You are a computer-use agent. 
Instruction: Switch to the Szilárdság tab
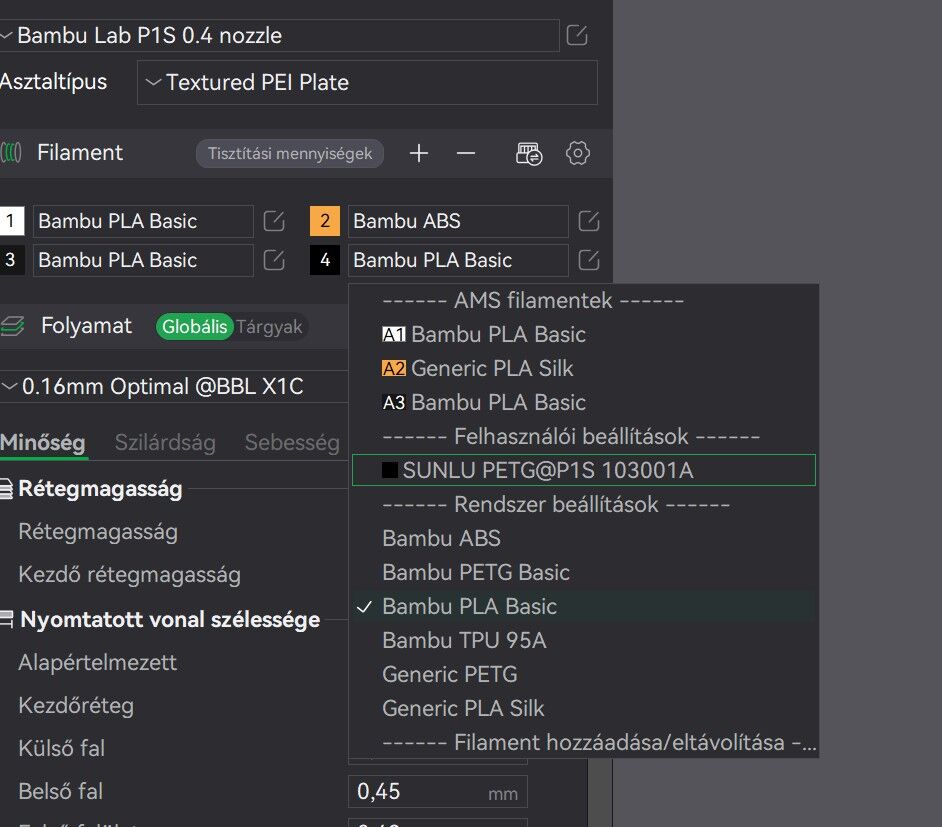(165, 443)
